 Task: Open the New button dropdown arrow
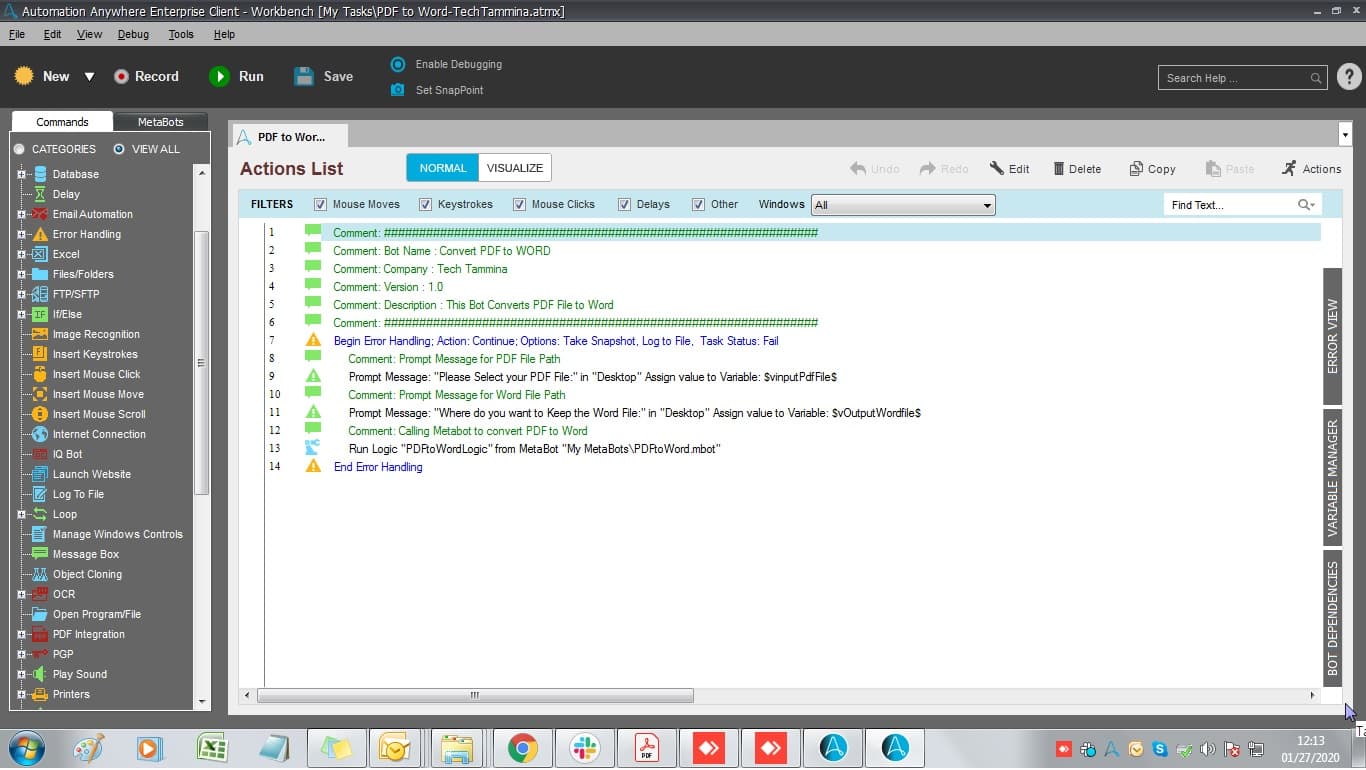89,77
